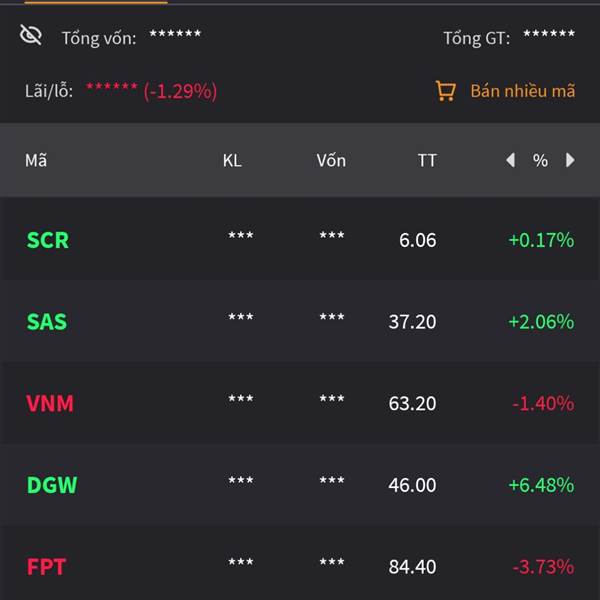Tap the shopping cart icon
The width and height of the screenshot is (600, 600).
tap(446, 91)
